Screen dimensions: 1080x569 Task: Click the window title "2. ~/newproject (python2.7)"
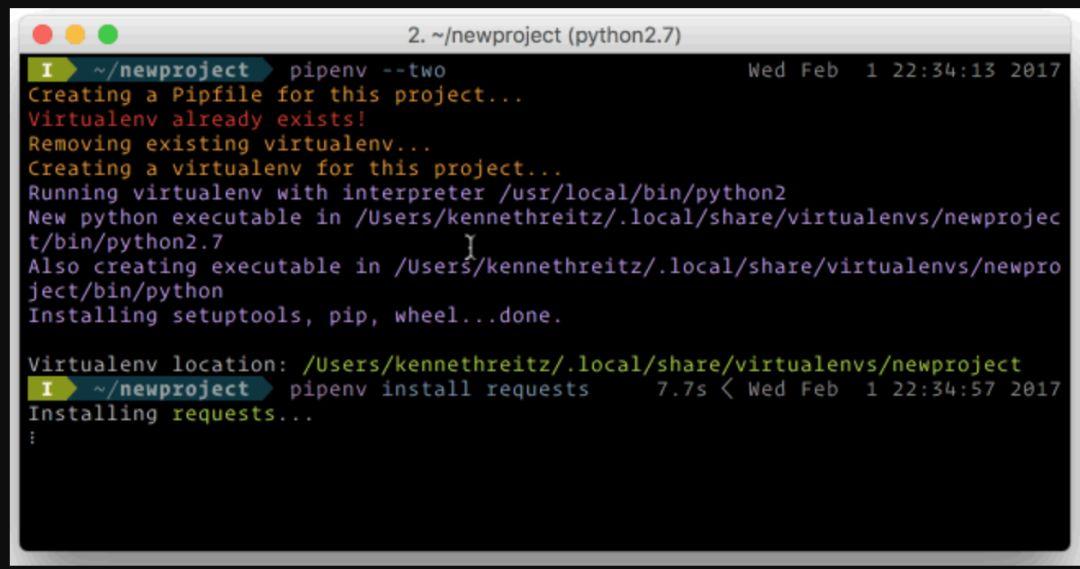pos(544,35)
